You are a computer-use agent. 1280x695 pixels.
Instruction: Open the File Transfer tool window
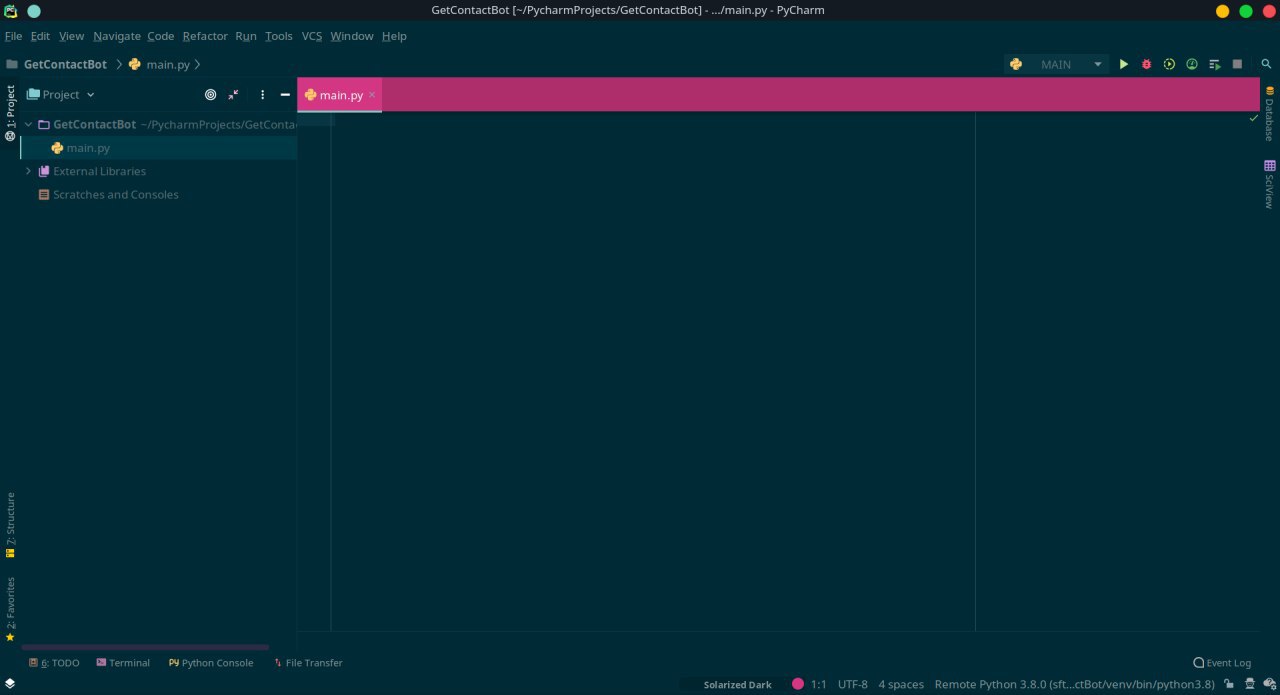[x=308, y=662]
